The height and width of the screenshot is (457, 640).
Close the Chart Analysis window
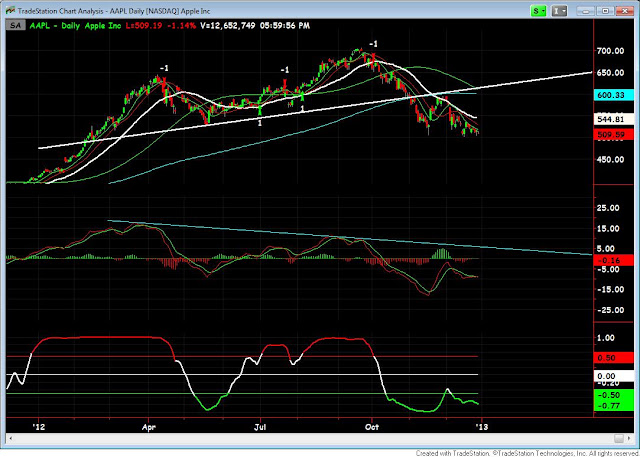point(624,11)
